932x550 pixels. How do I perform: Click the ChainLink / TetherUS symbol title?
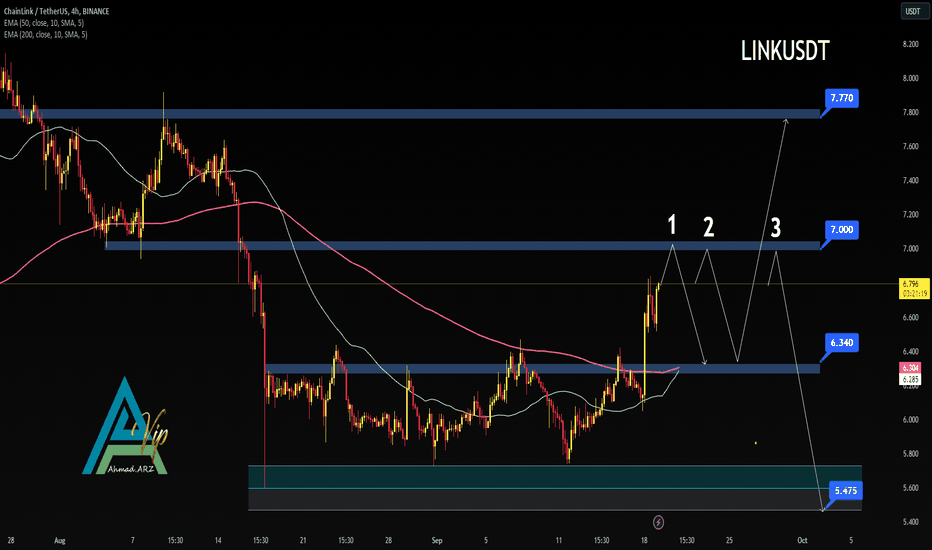point(56,11)
